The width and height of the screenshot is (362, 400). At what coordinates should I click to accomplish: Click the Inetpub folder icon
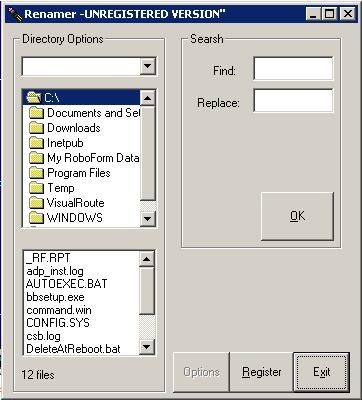(36, 143)
